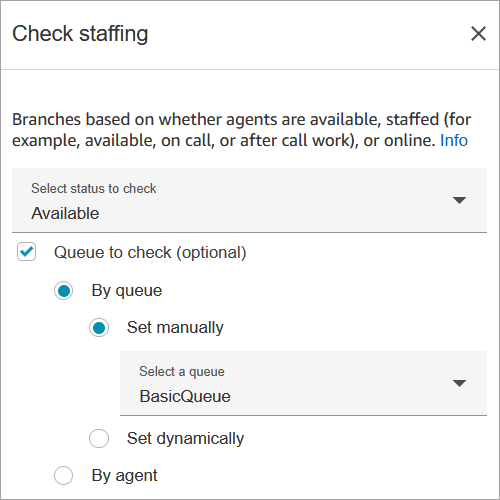This screenshot has width=500, height=500.
Task: Click the Check staffing panel title
Action: (x=80, y=34)
